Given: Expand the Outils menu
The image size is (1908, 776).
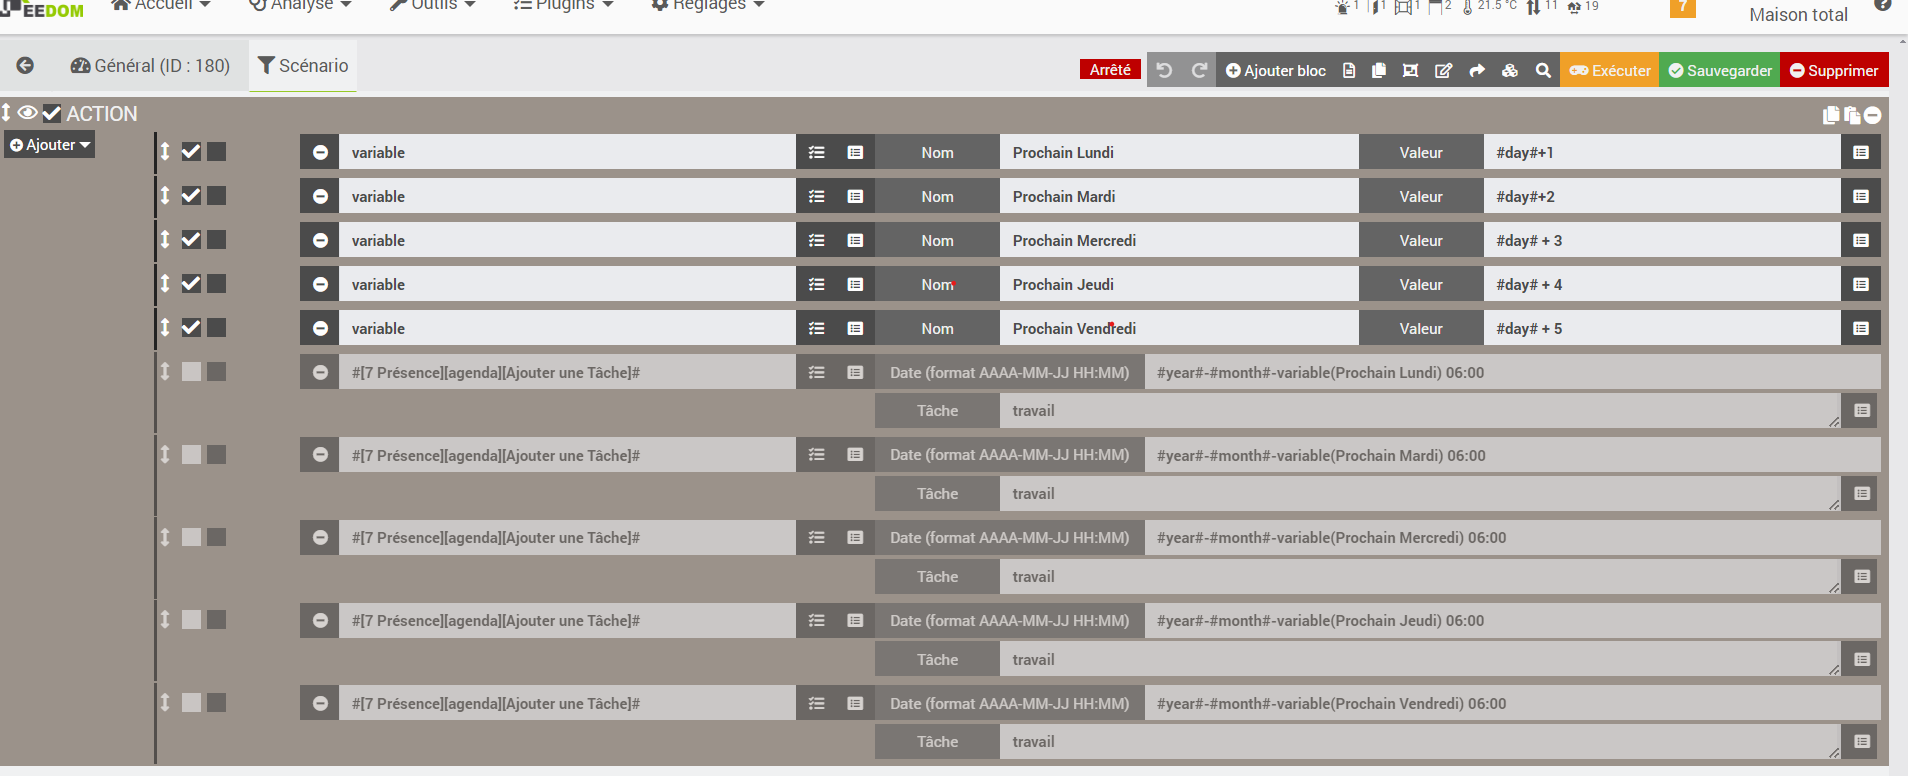Looking at the screenshot, I should (432, 5).
